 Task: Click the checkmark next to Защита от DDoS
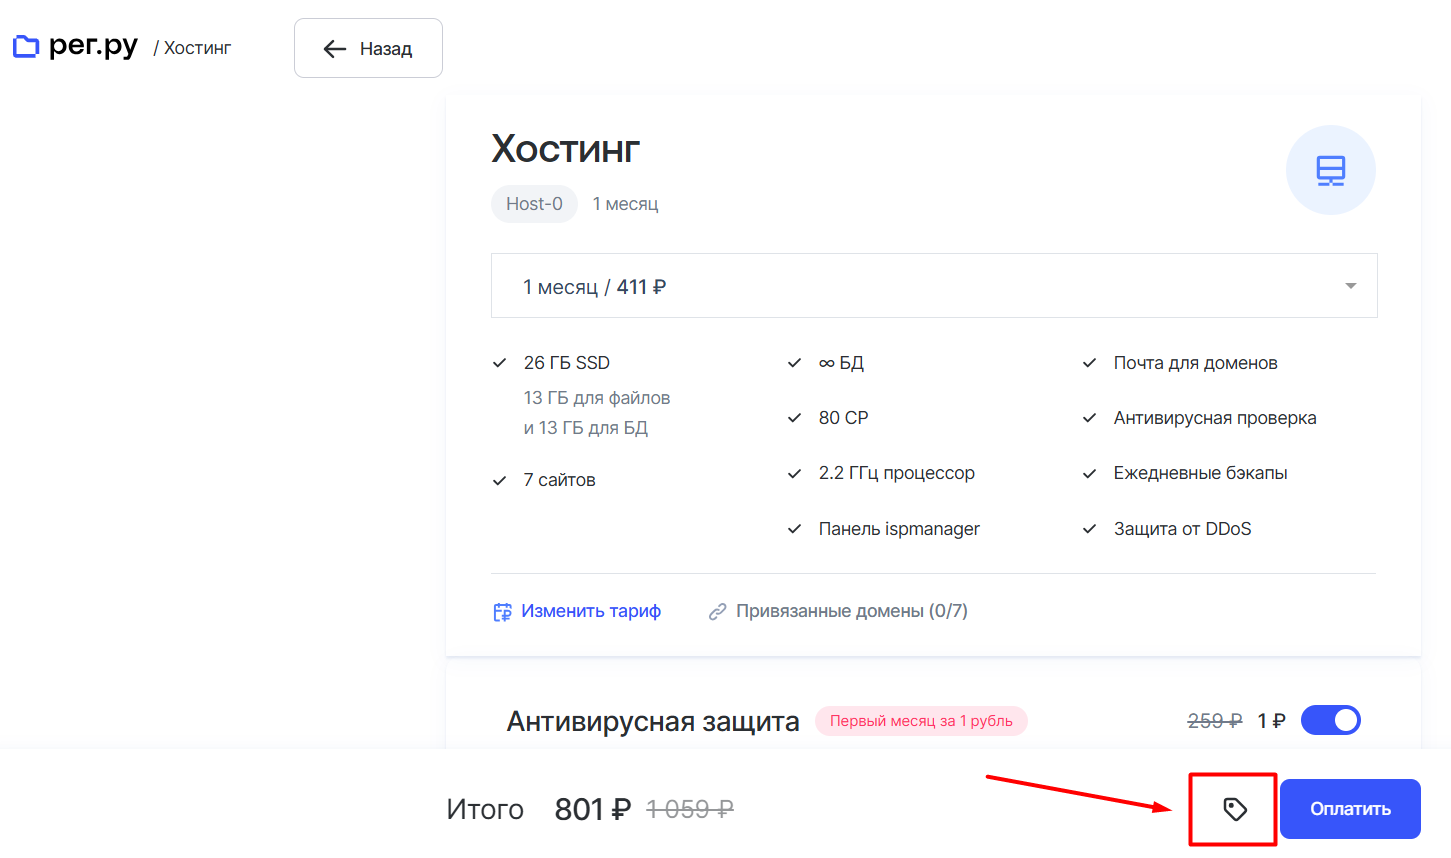pos(1089,528)
